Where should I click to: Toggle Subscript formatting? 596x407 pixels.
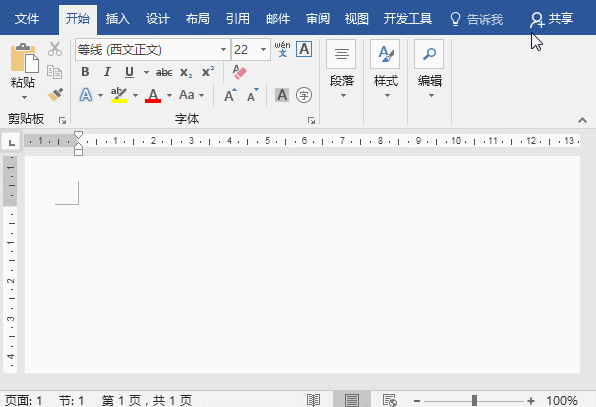[186, 72]
